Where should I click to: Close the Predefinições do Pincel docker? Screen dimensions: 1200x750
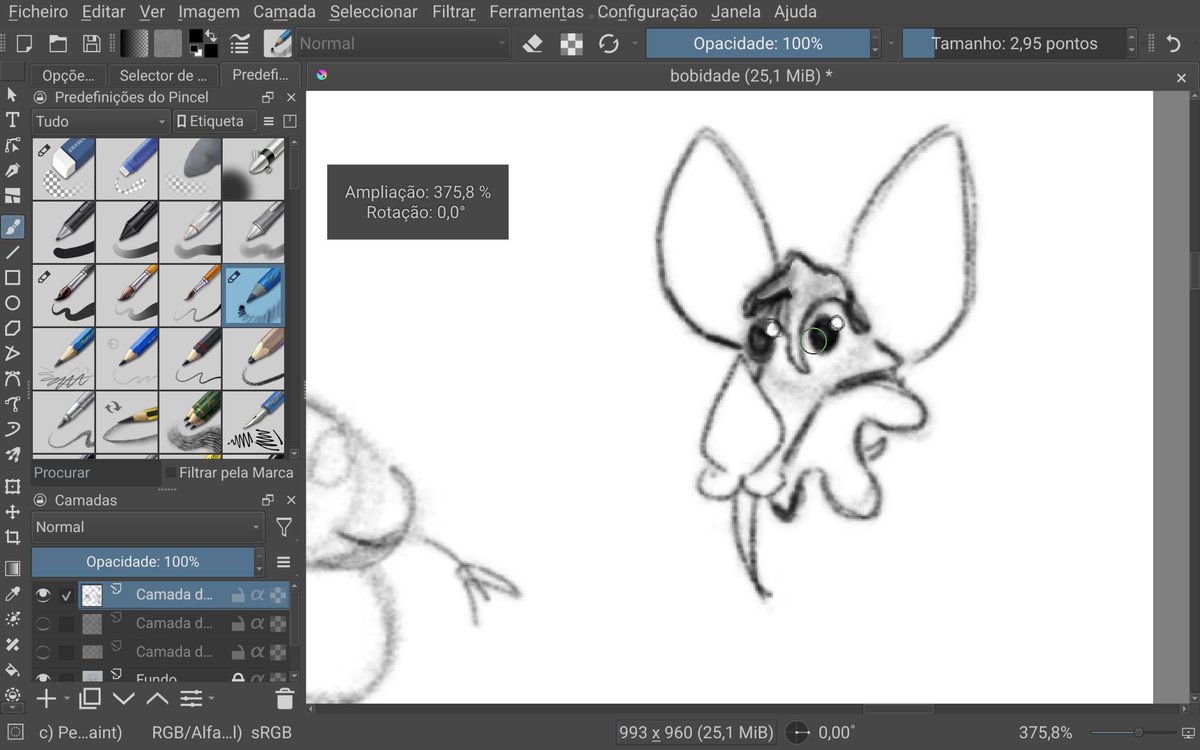click(291, 97)
